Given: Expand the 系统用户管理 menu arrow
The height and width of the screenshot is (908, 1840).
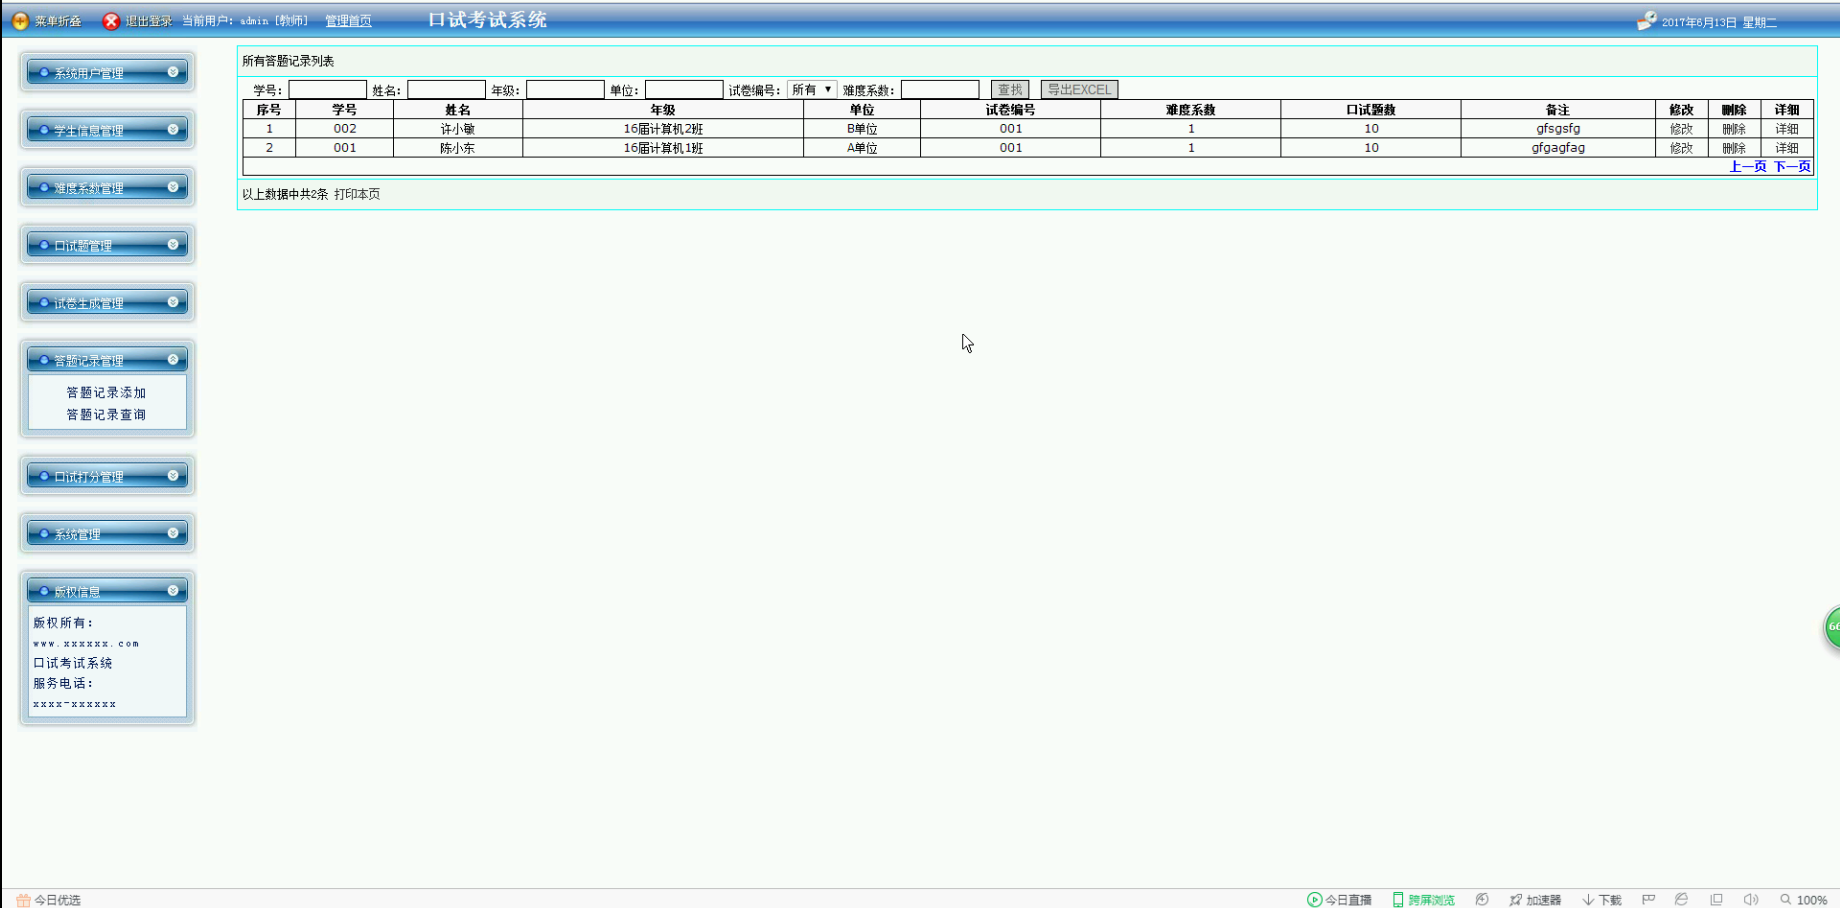Looking at the screenshot, I should pos(173,72).
